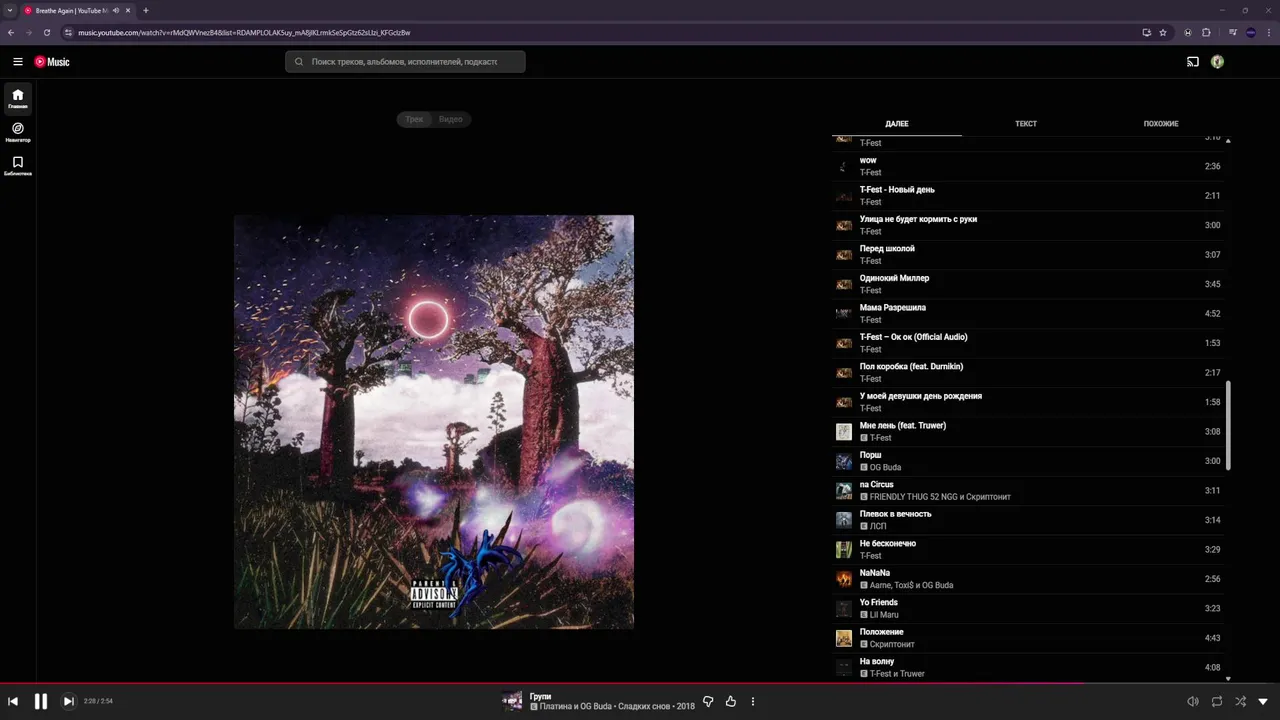Screen dimensions: 1280x720
Task: Open the Главная sidebar item
Action: 18,99
